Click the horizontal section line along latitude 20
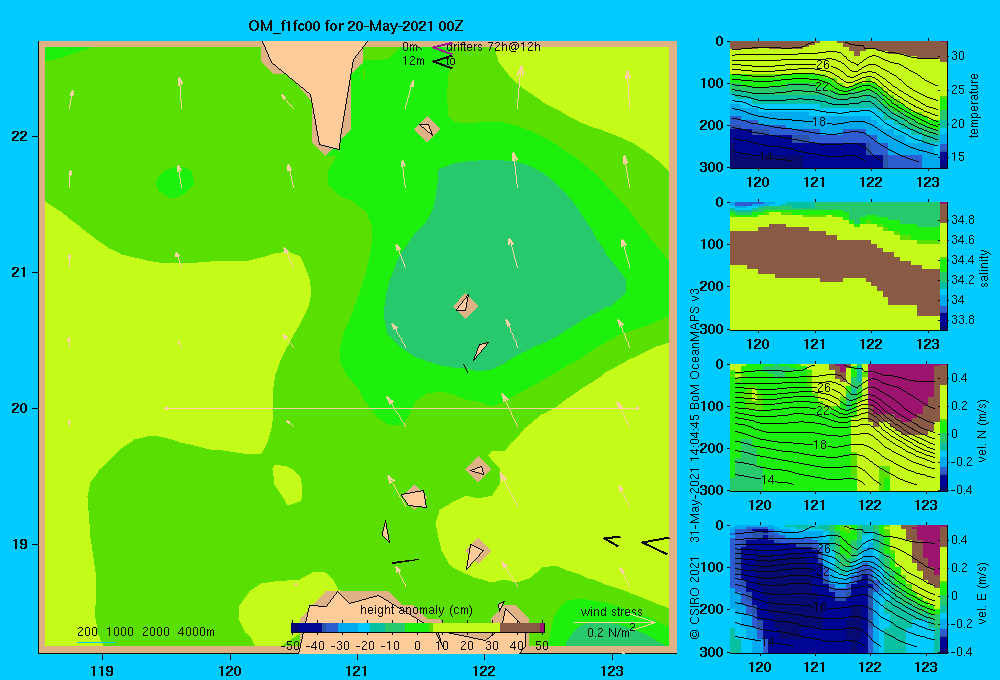The width and height of the screenshot is (1000, 680). (x=402, y=408)
